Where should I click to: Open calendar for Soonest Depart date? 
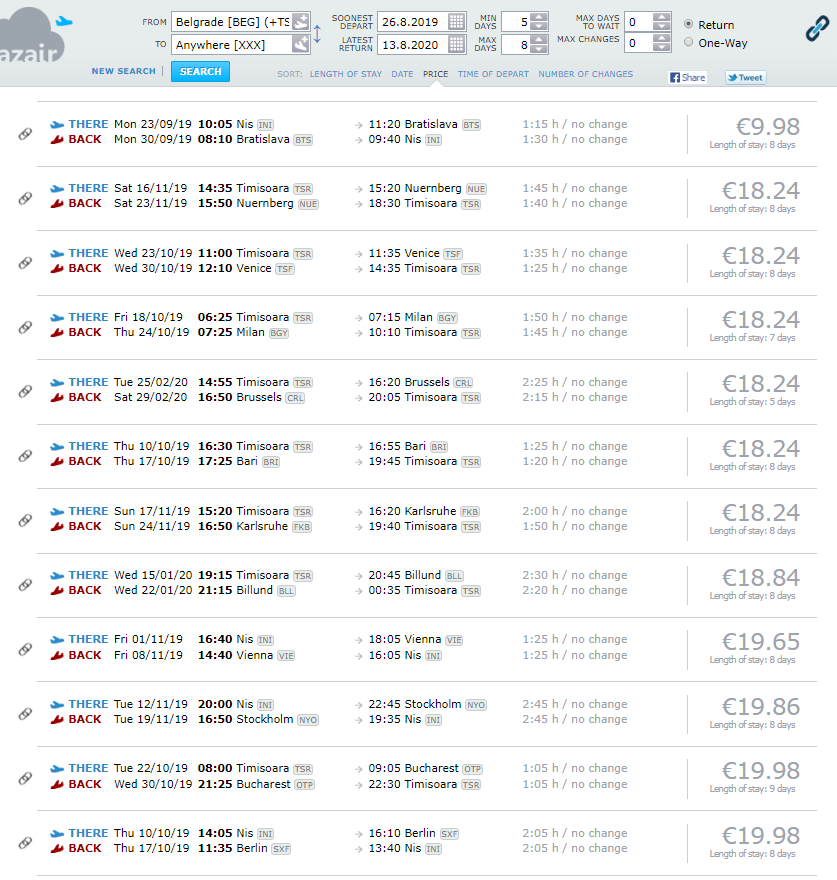point(456,22)
